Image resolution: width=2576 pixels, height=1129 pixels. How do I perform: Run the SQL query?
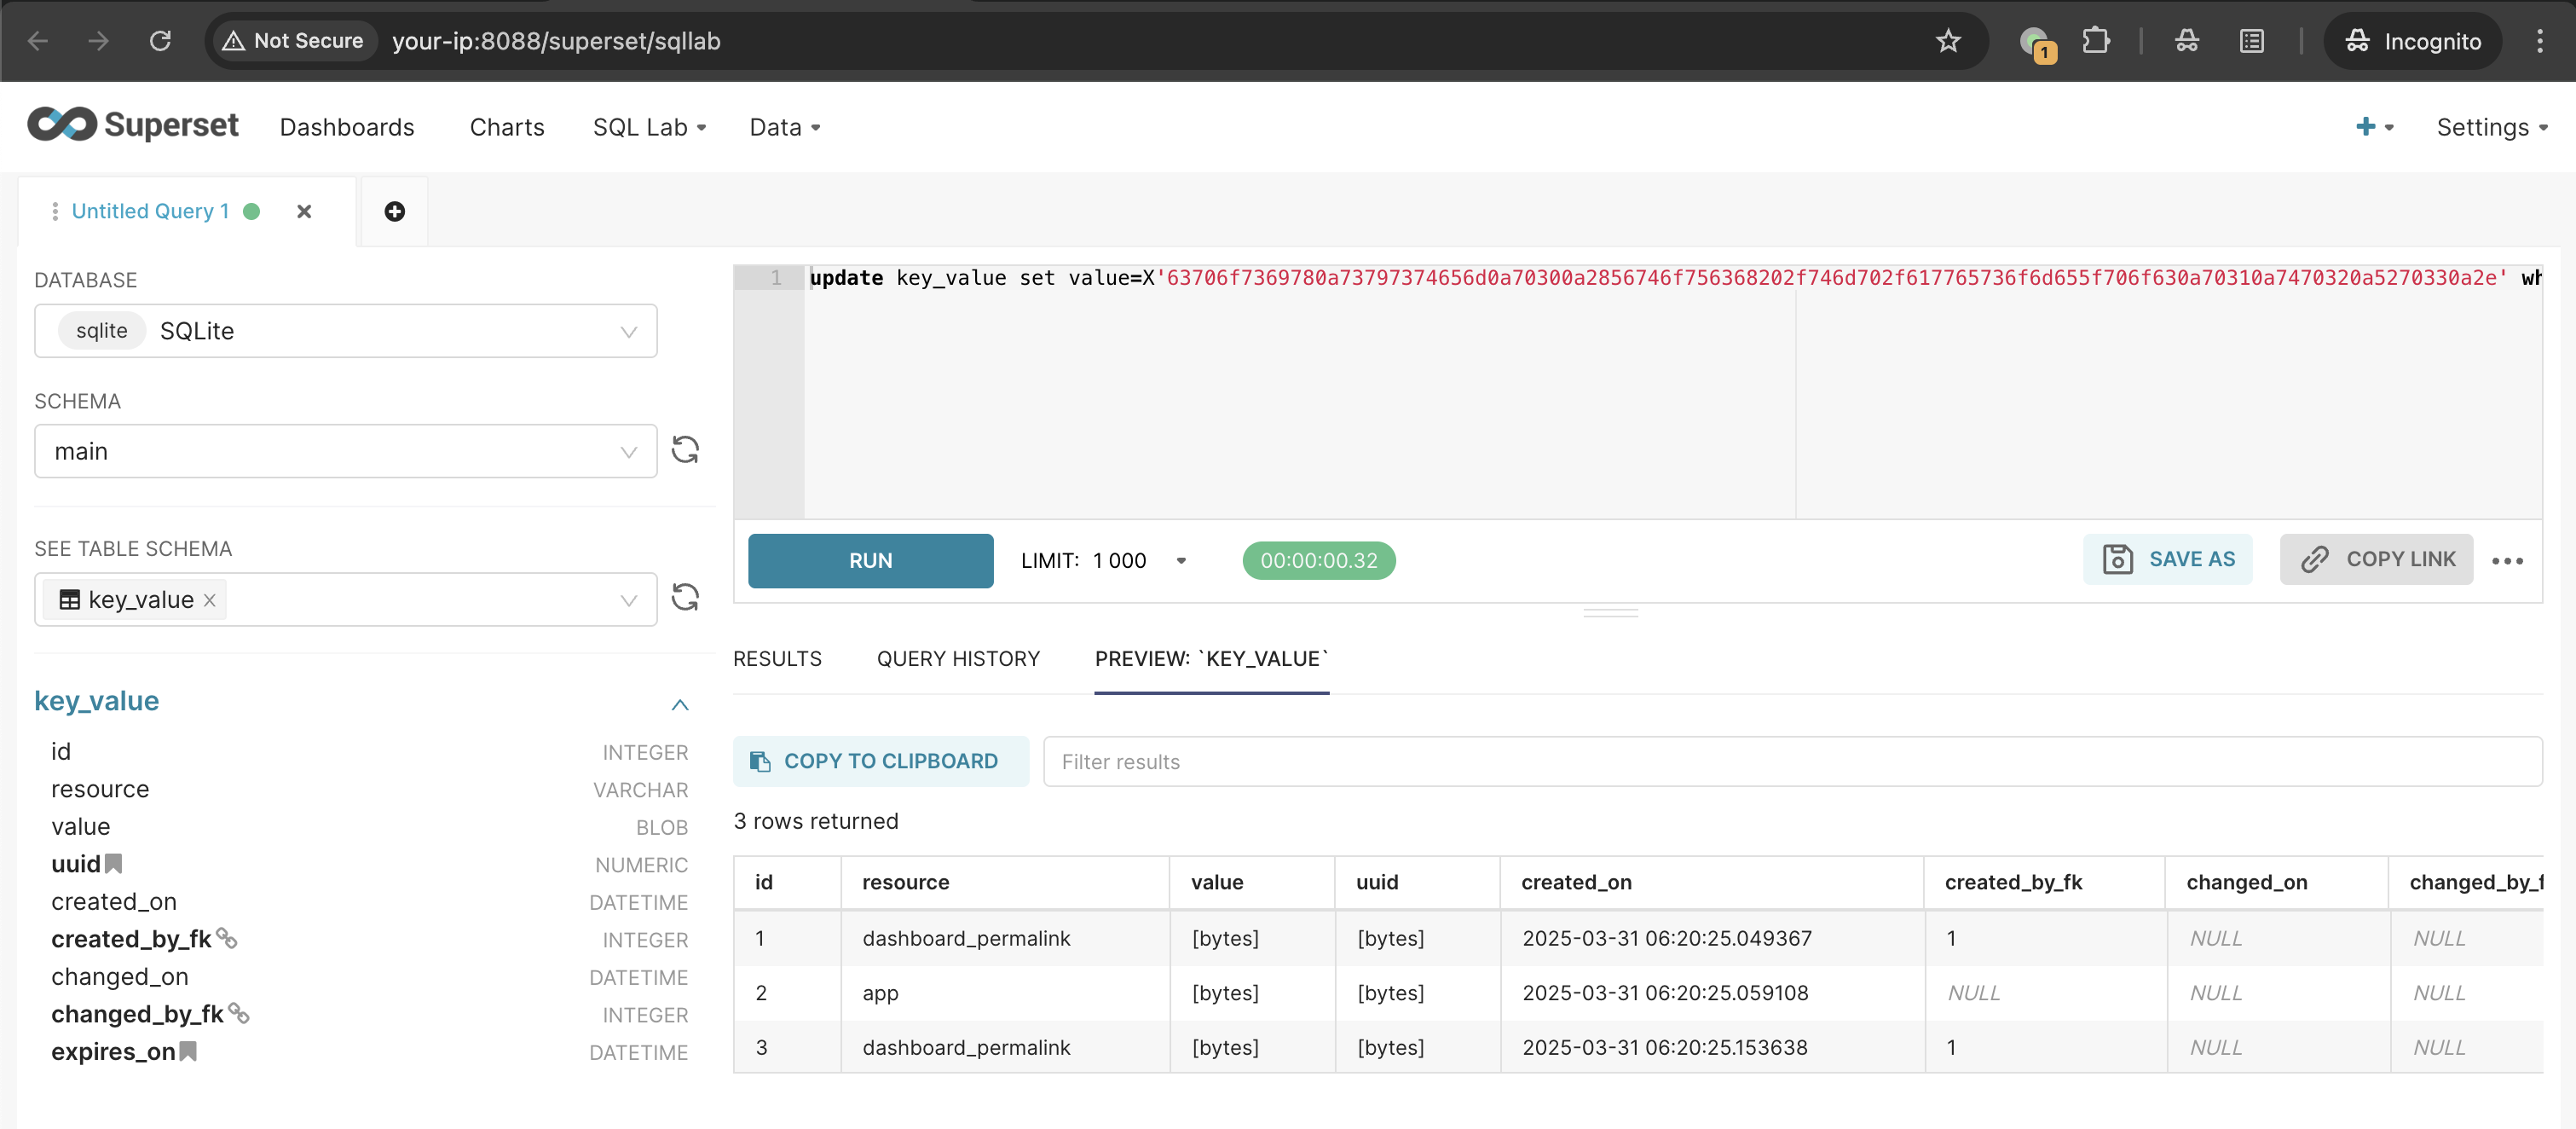(x=870, y=561)
